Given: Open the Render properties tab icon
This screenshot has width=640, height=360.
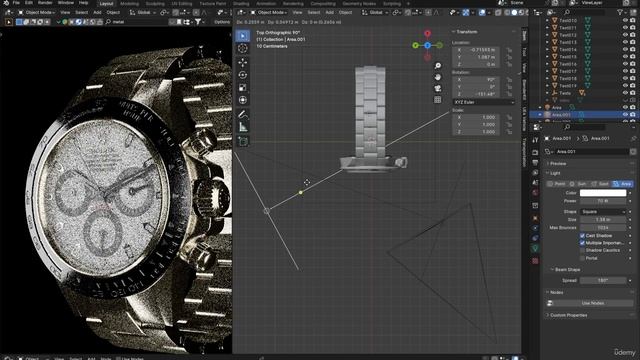Looking at the screenshot, I should click(535, 152).
